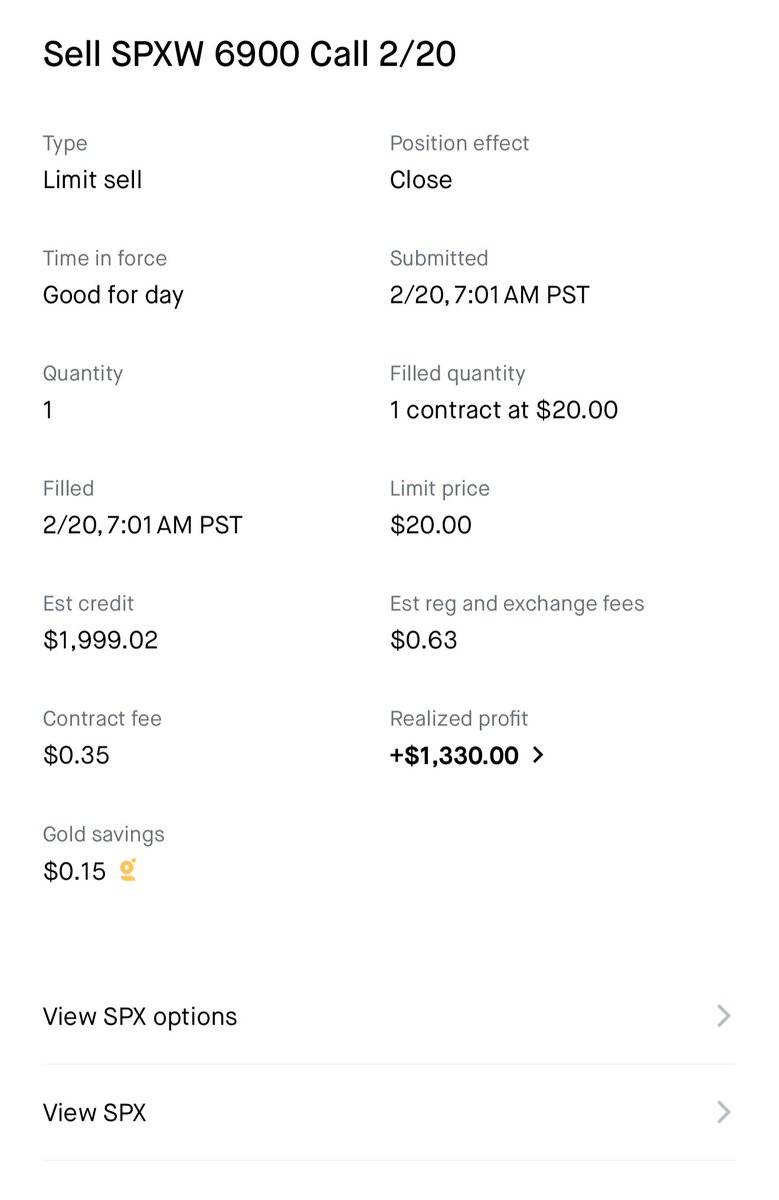Open the View SPX options link
The image size is (779, 1200).
pyautogui.click(x=140, y=1016)
